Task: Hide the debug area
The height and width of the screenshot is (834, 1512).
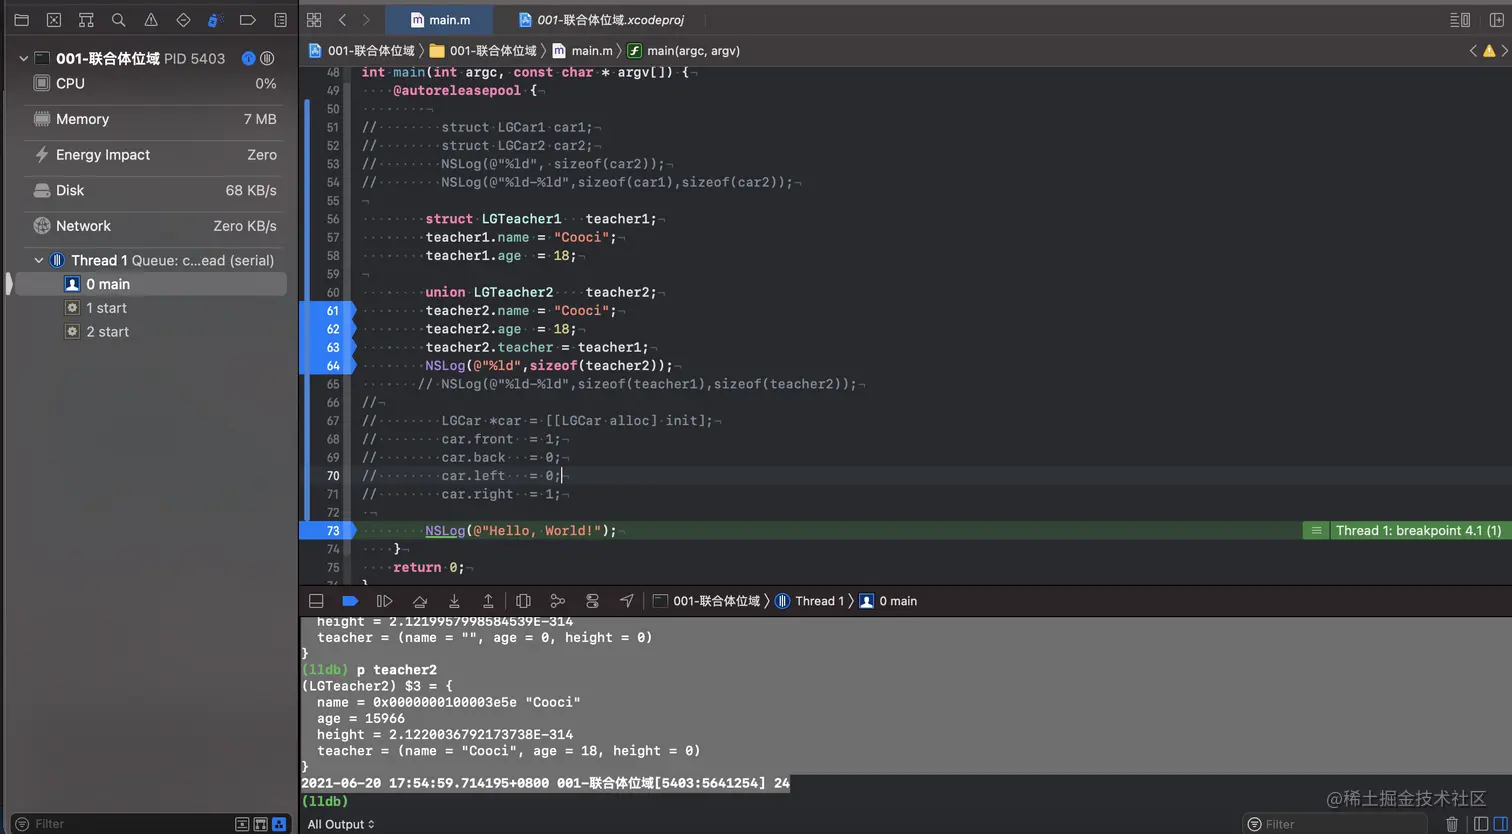Action: (x=316, y=601)
